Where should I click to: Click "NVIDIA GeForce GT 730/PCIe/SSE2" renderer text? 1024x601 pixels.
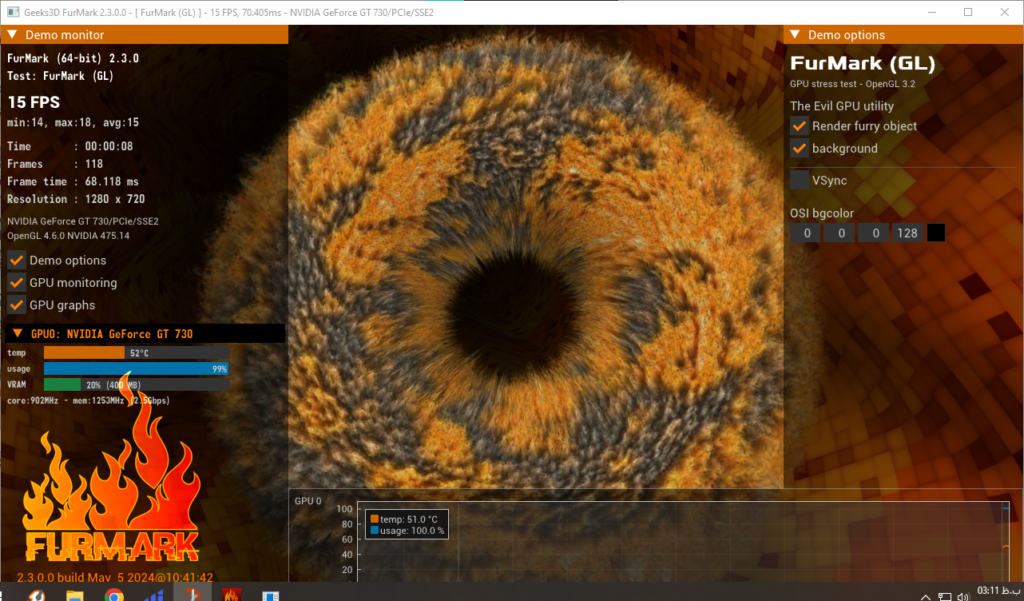click(83, 221)
